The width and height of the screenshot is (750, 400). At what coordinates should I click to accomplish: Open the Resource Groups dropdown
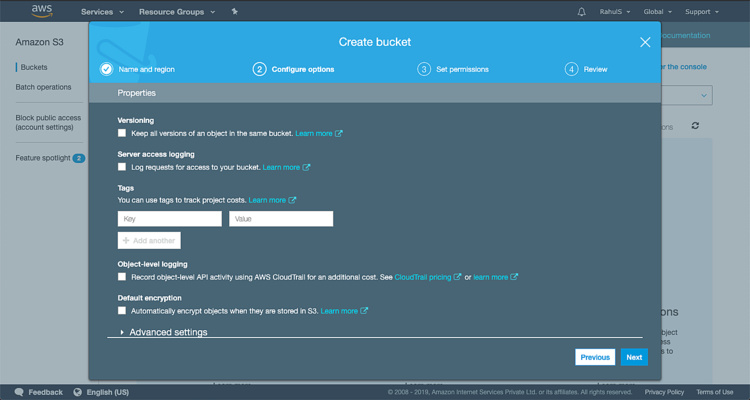pos(177,12)
